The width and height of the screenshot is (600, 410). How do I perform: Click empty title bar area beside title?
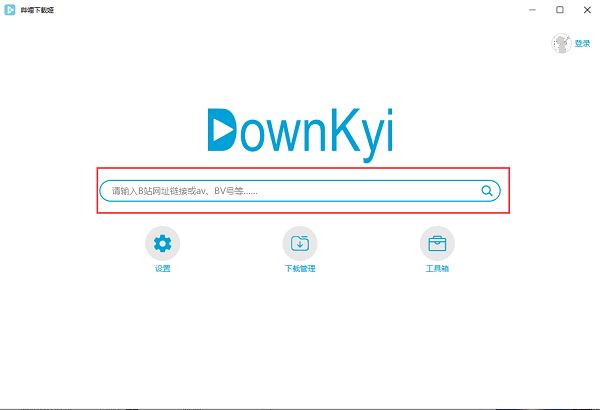coord(287,10)
